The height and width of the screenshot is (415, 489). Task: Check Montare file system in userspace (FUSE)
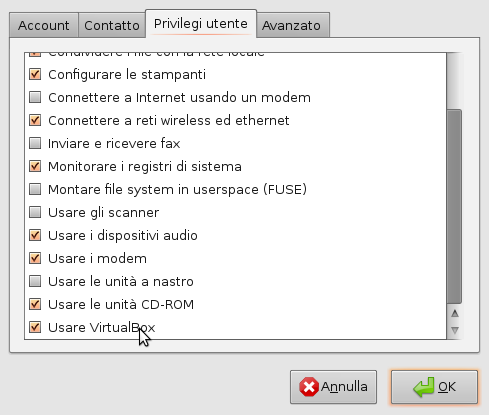(35, 189)
